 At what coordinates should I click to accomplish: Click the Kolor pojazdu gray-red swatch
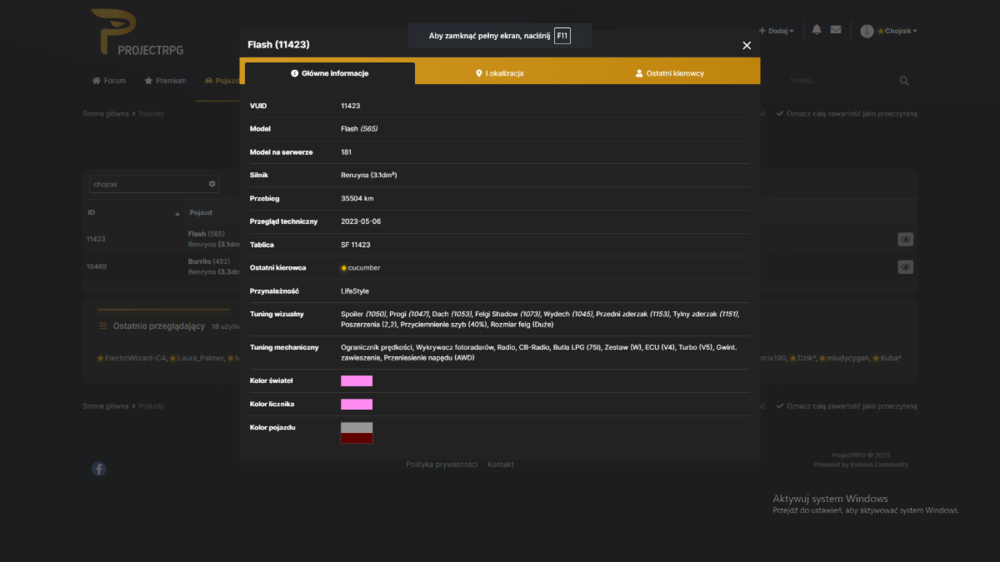click(357, 433)
